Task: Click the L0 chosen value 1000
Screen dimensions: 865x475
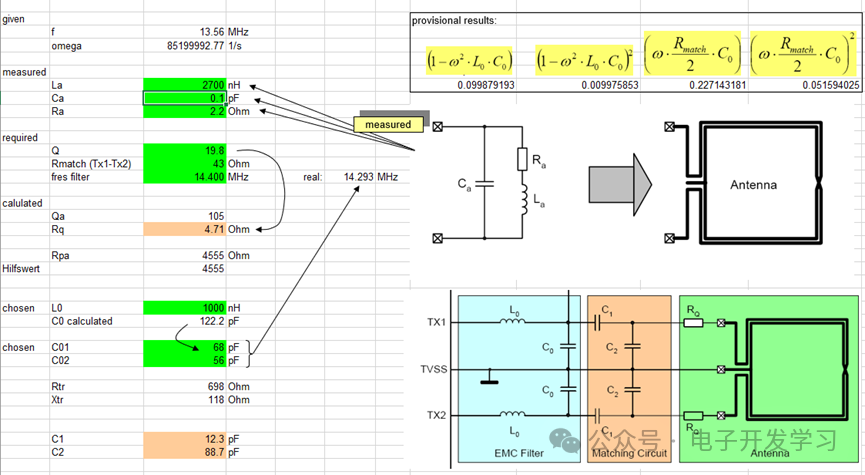Action: (185, 307)
